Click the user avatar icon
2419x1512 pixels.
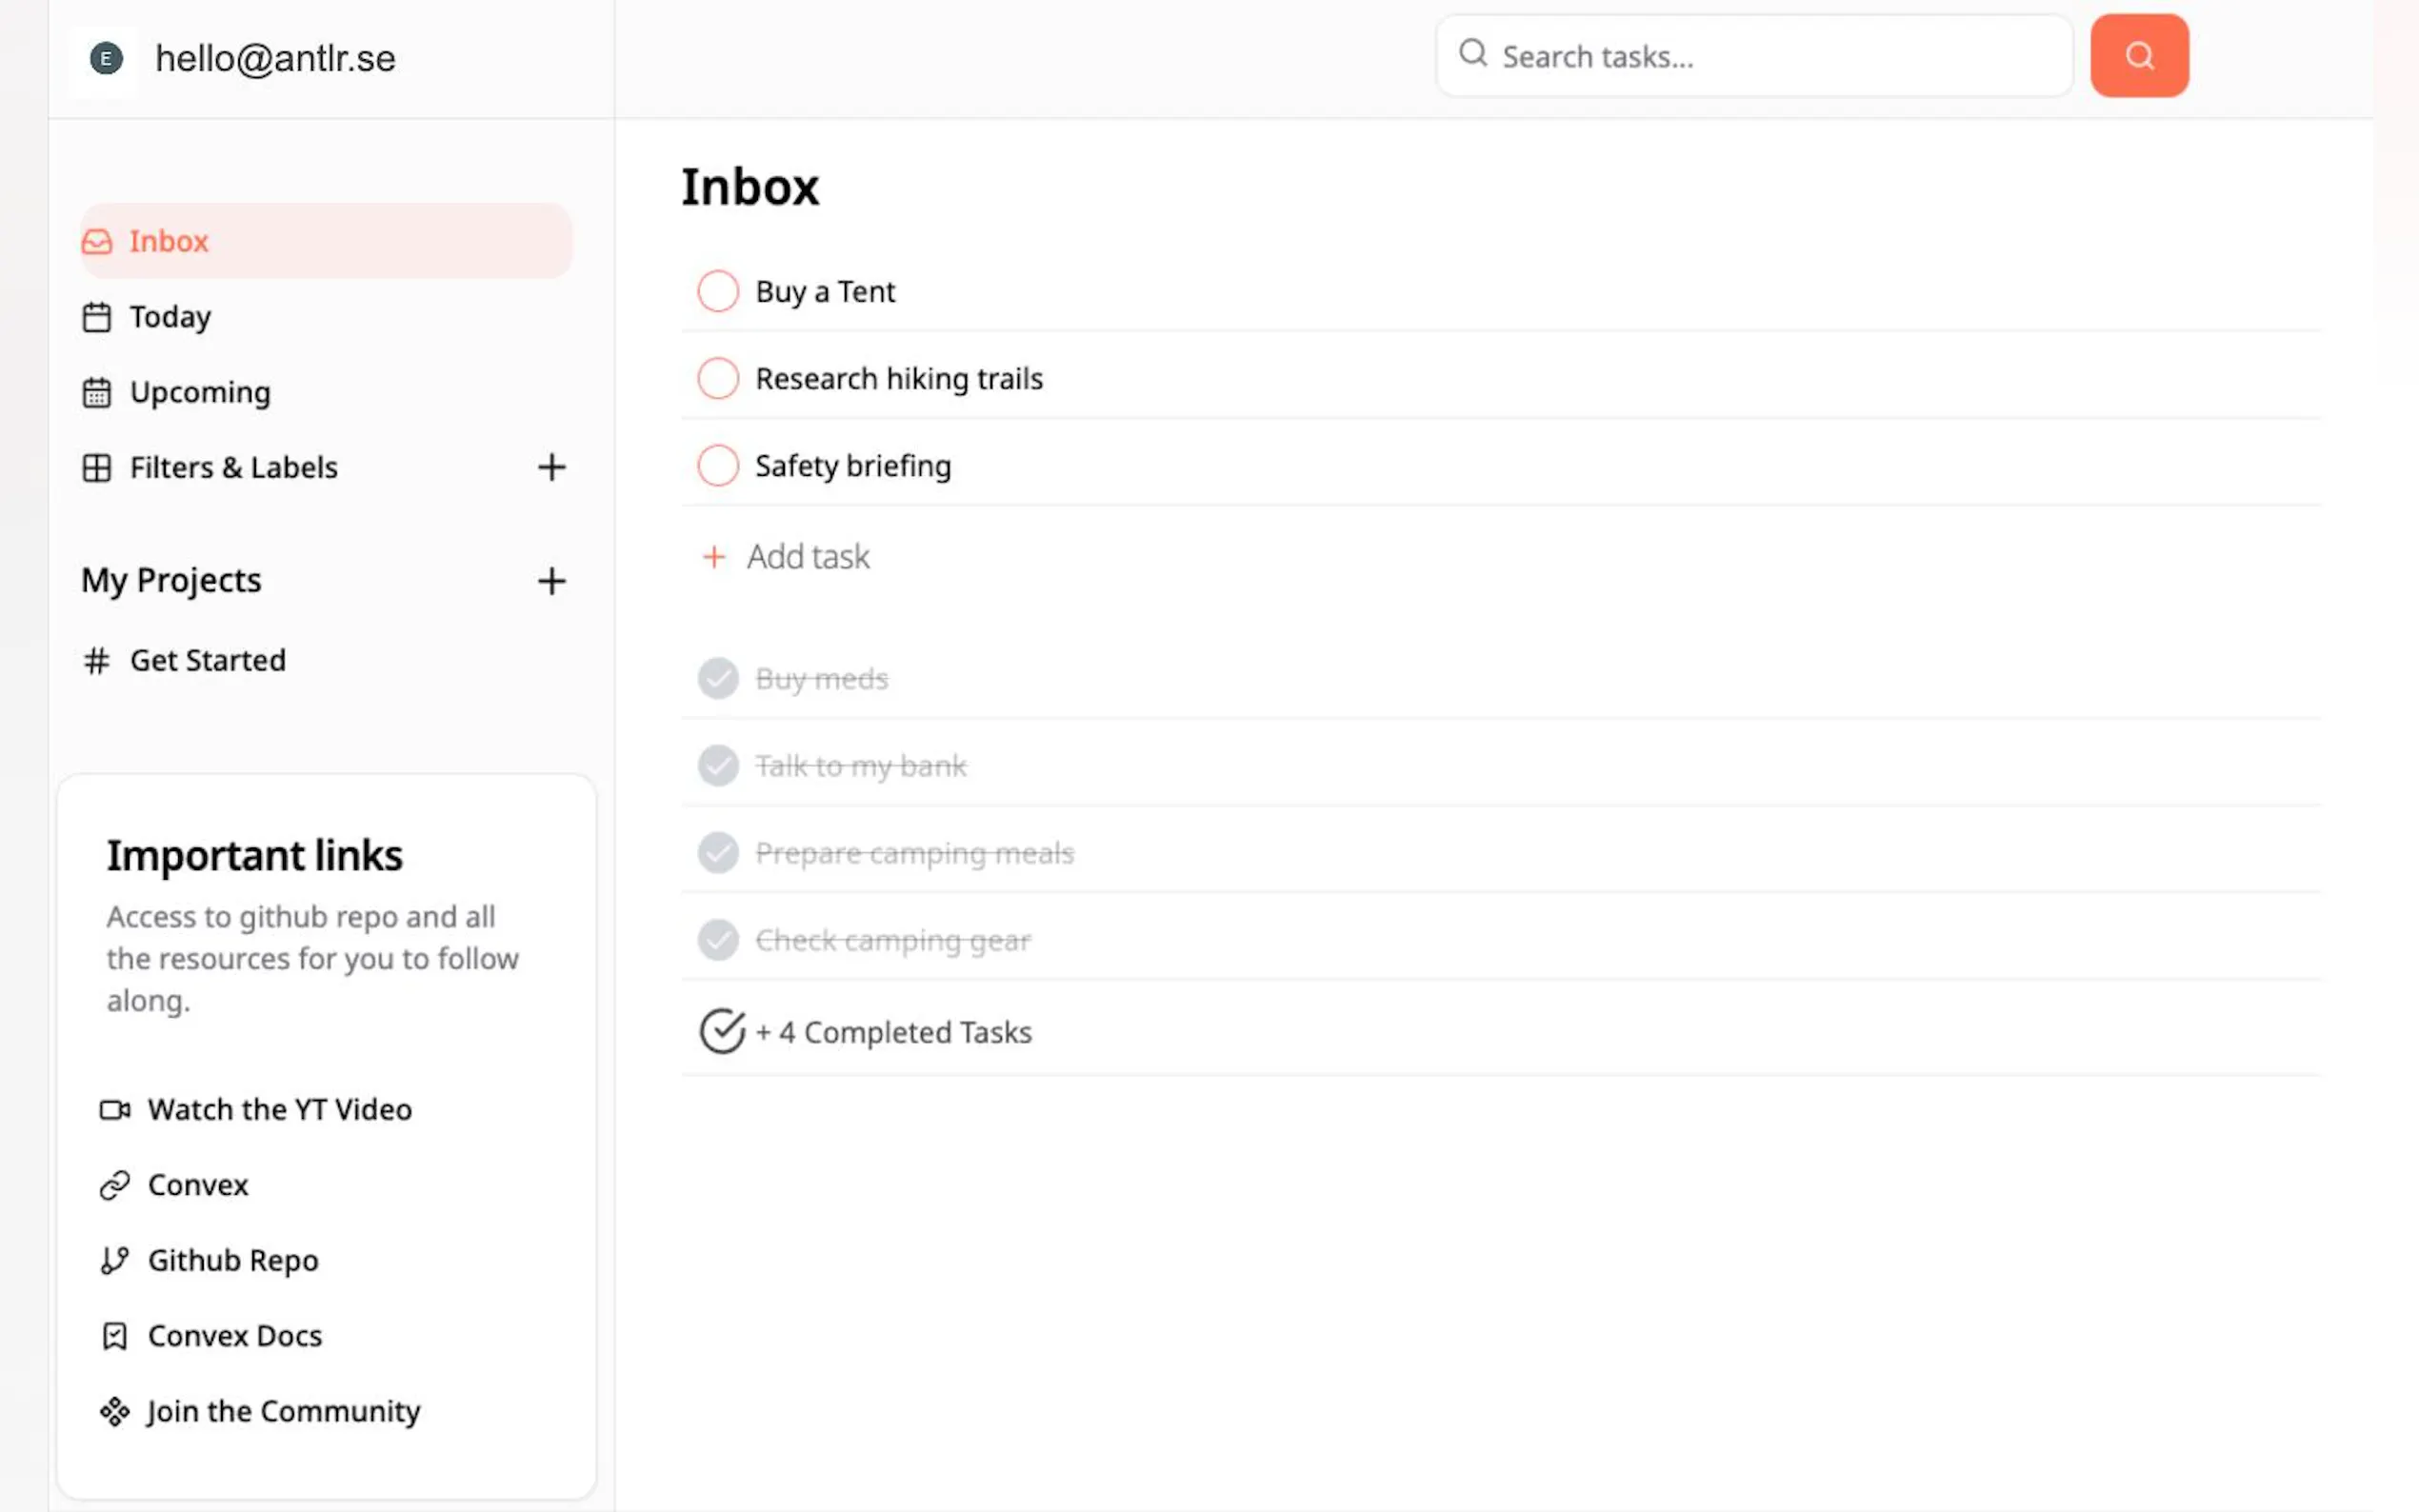pyautogui.click(x=106, y=58)
